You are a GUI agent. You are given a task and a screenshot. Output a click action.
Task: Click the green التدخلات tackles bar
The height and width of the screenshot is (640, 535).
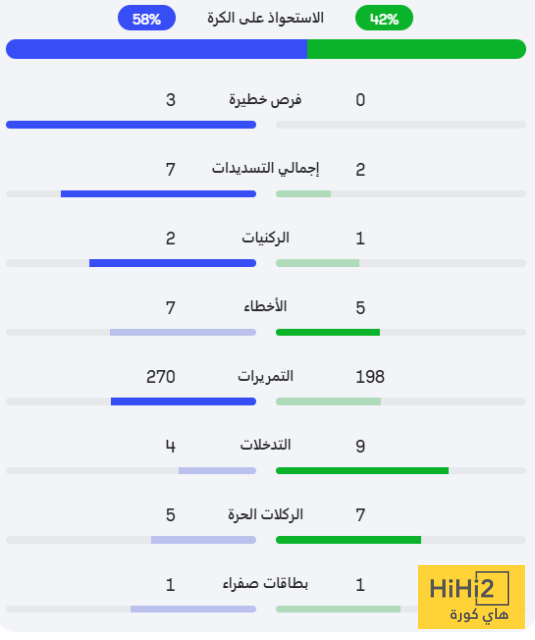point(362,471)
